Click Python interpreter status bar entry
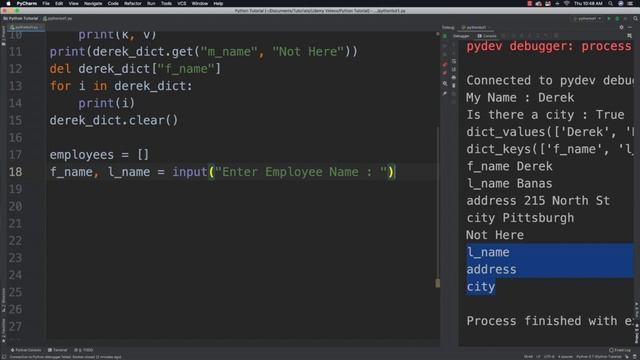The image size is (640, 360). (x=598, y=357)
